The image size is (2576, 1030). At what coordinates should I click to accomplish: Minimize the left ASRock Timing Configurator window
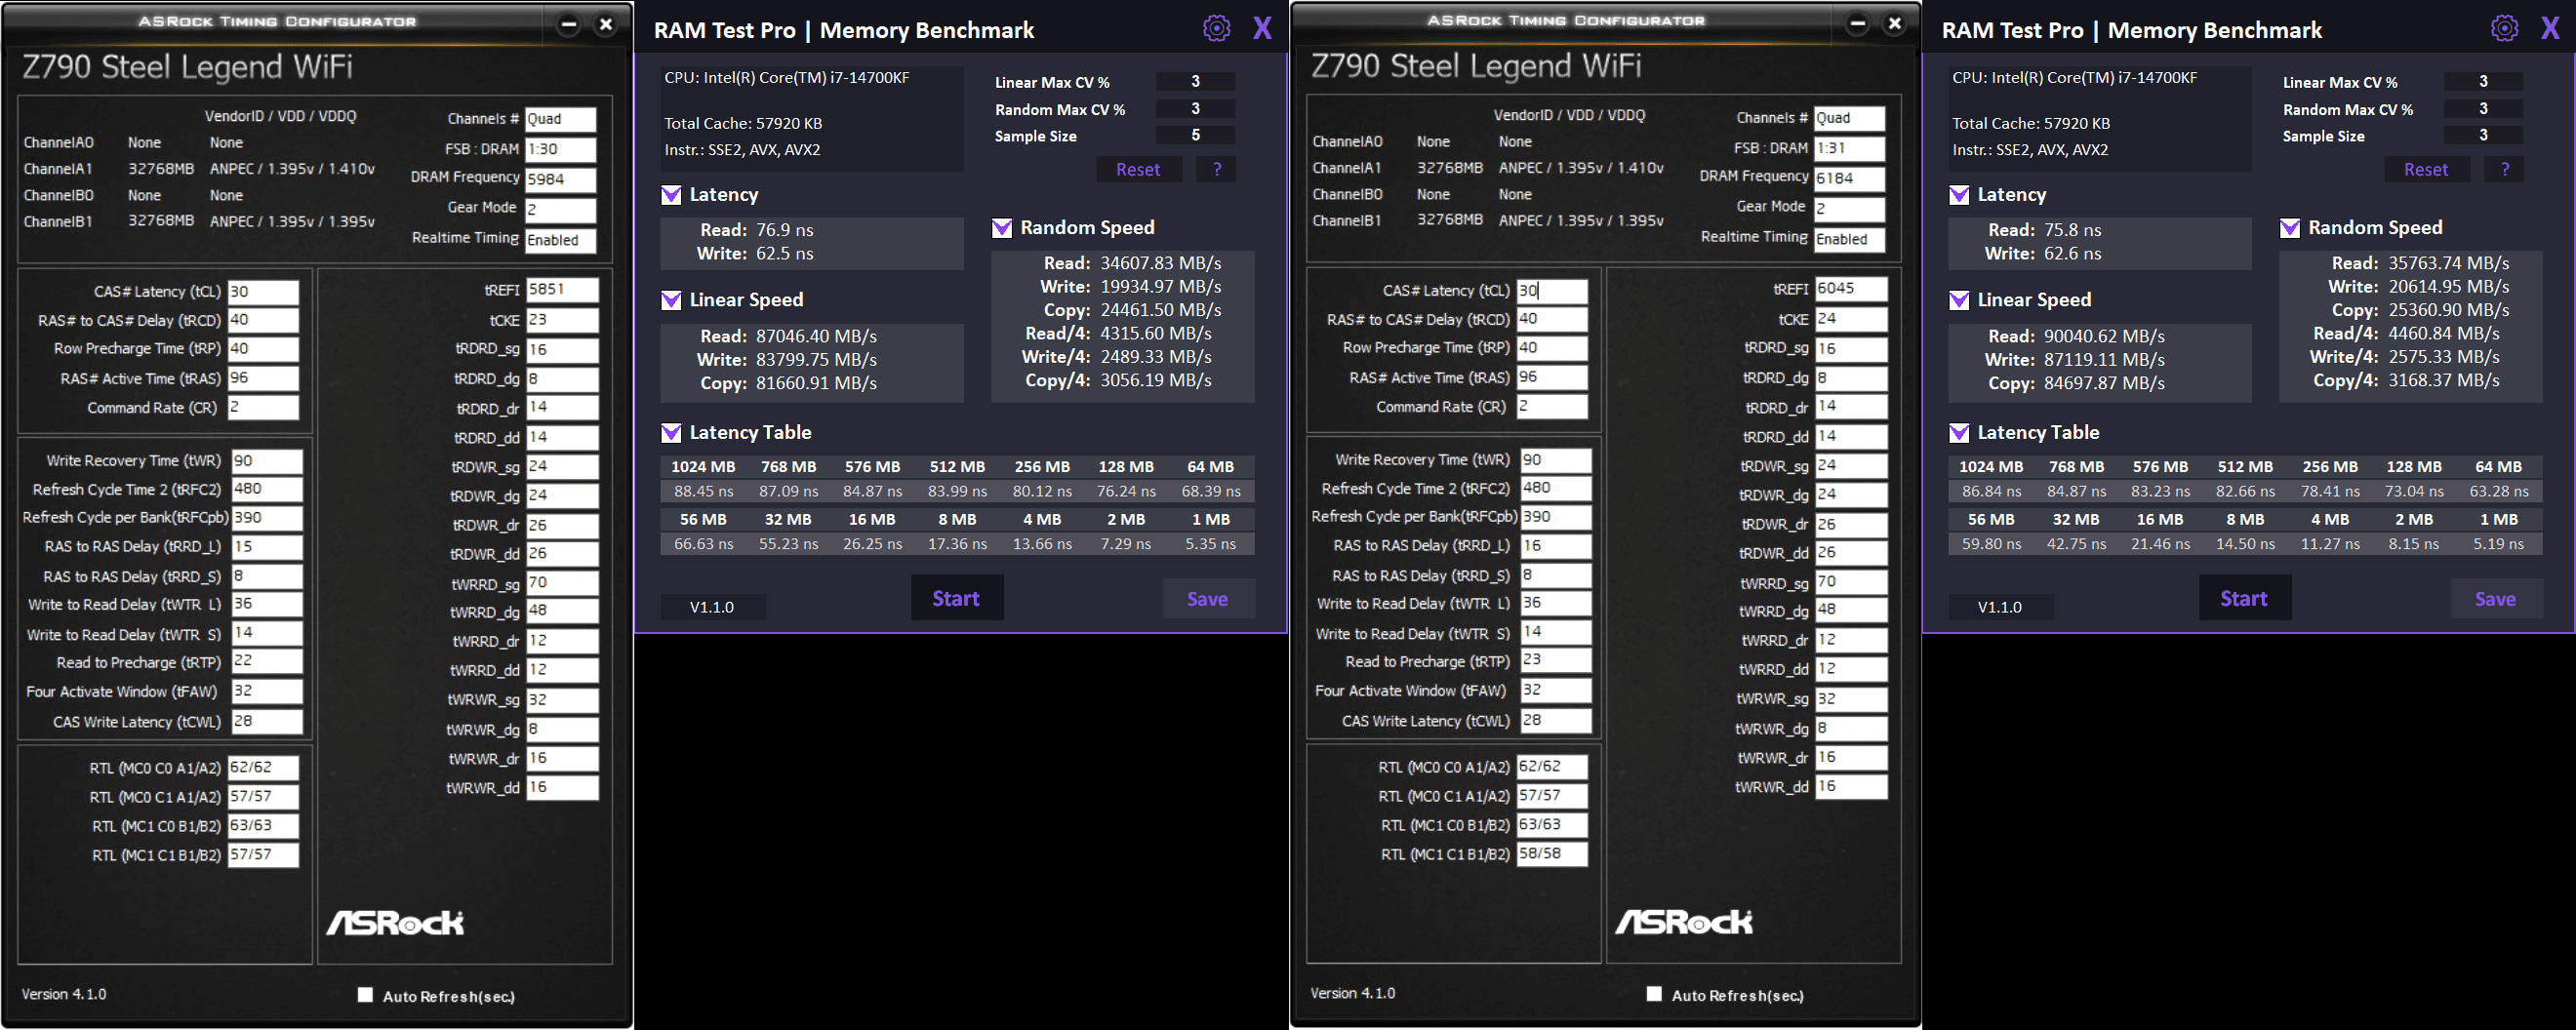tap(568, 24)
